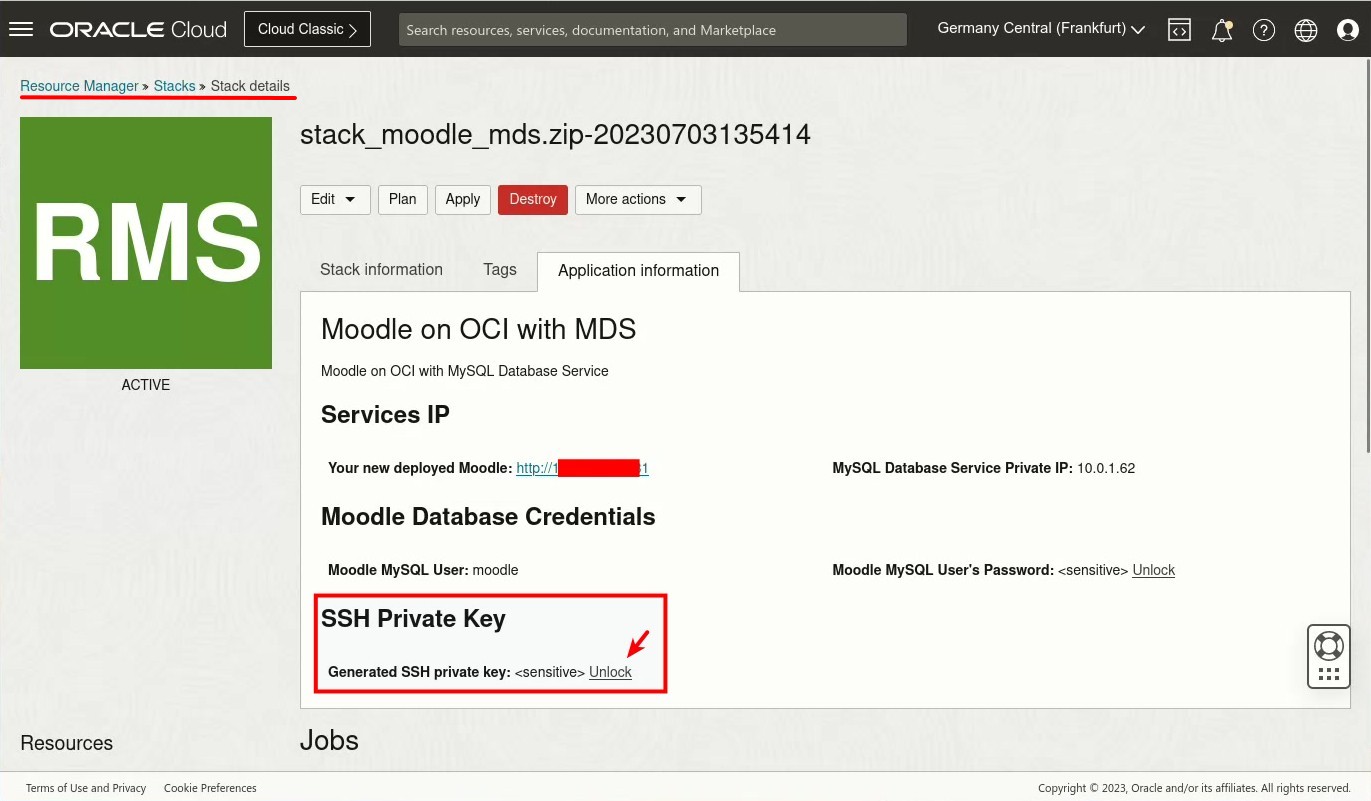Navigate back using the Stacks breadcrumb
This screenshot has width=1371, height=801.
(x=174, y=86)
